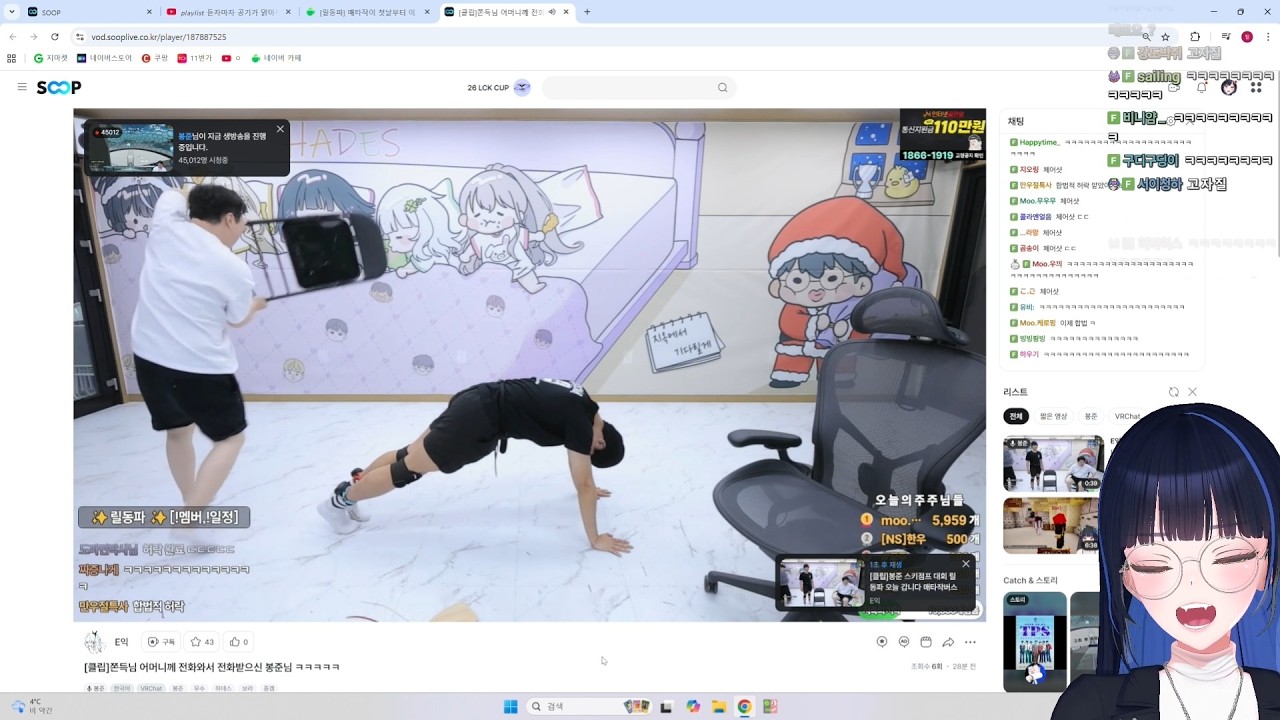The height and width of the screenshot is (720, 1280).
Task: Open the bookmarks apps grid icon
Action: [12, 58]
